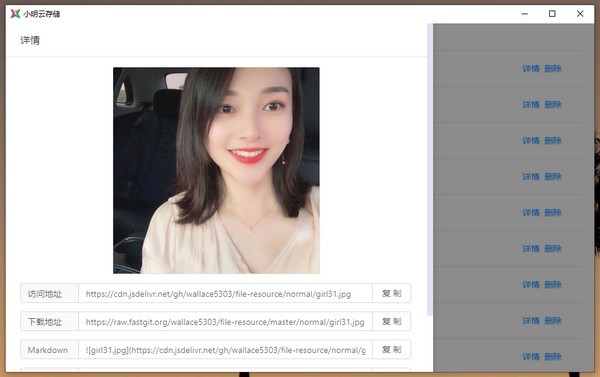Screen dimensions: 600x377
Task: Open 详情 link in the sixth row
Action: (531, 248)
